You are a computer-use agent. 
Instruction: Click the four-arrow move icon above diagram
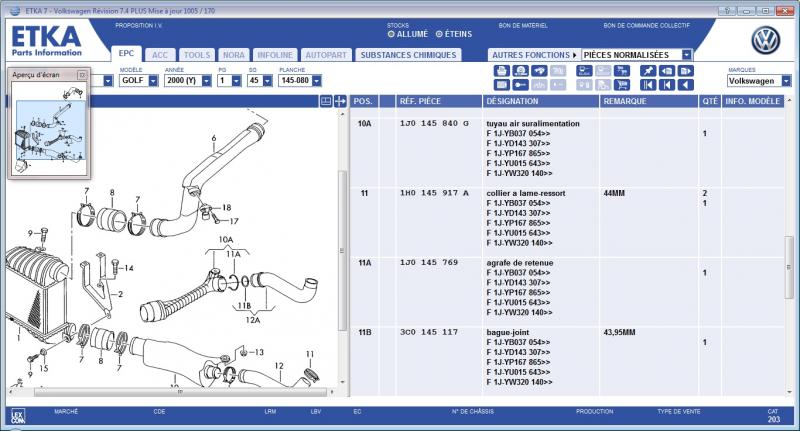pyautogui.click(x=340, y=101)
